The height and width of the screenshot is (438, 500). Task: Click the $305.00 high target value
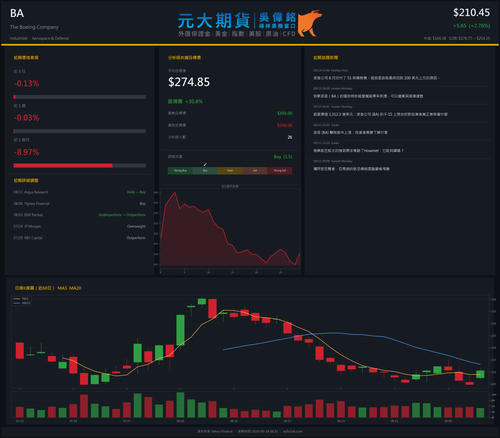pos(285,113)
